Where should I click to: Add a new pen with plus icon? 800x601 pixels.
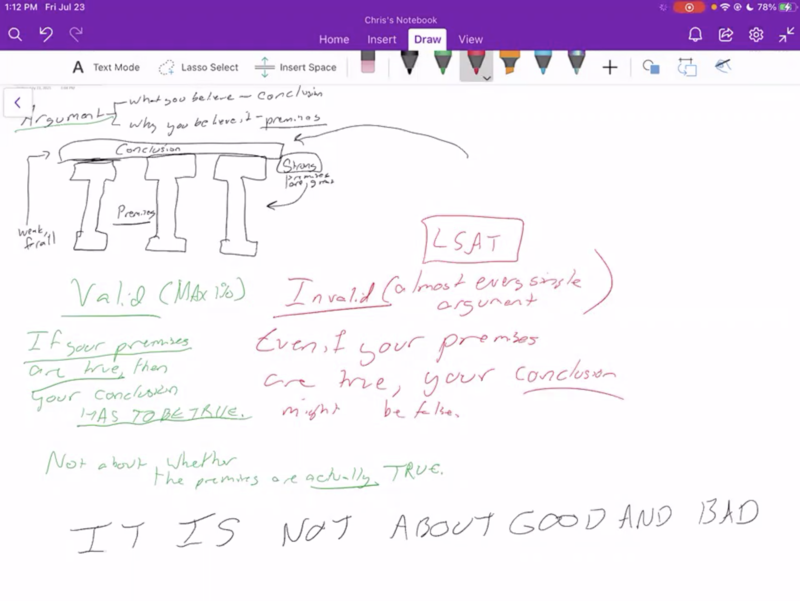[x=610, y=67]
